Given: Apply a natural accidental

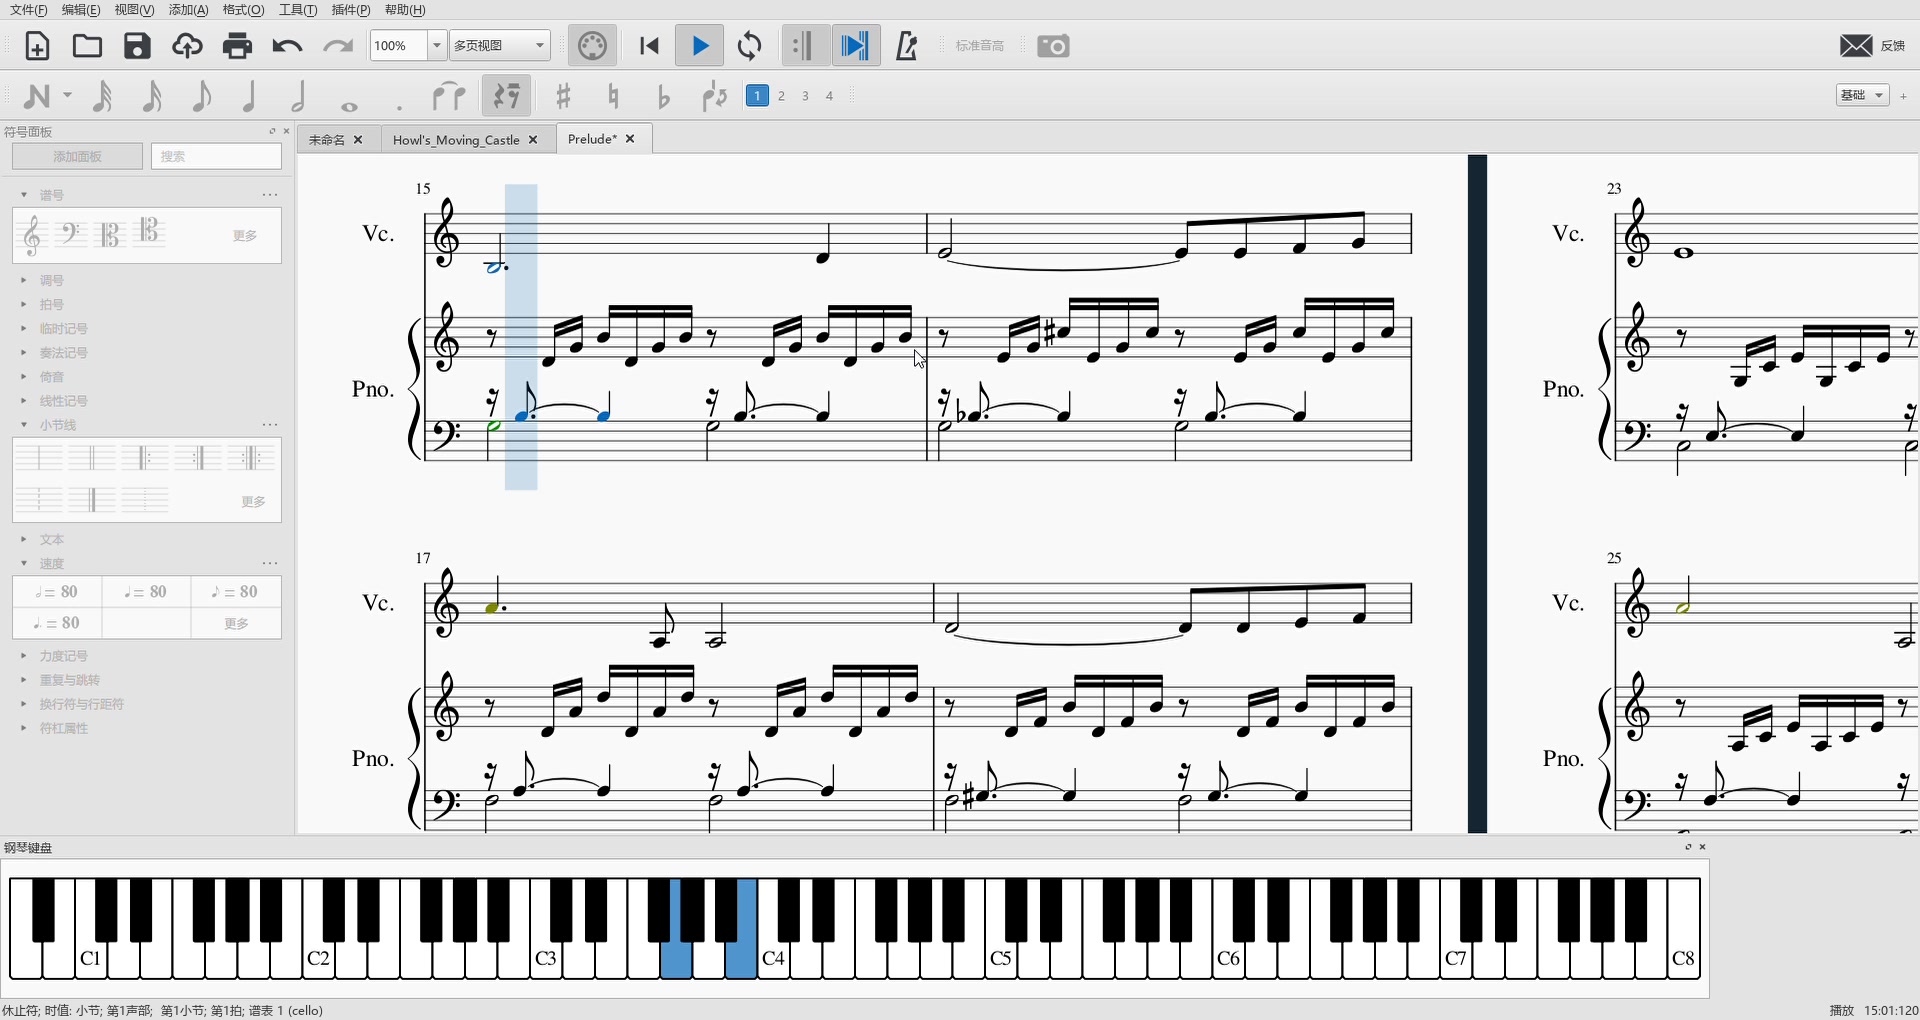Looking at the screenshot, I should pos(613,96).
